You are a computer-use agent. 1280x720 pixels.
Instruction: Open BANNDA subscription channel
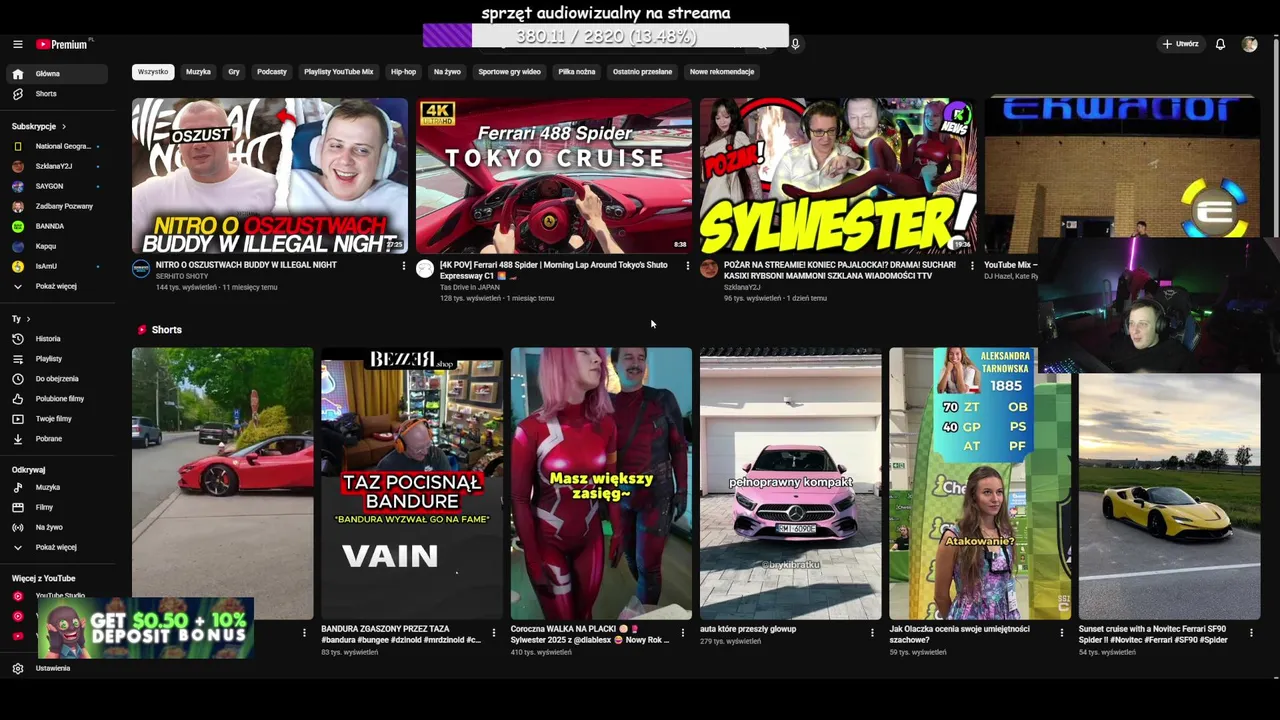click(58, 226)
